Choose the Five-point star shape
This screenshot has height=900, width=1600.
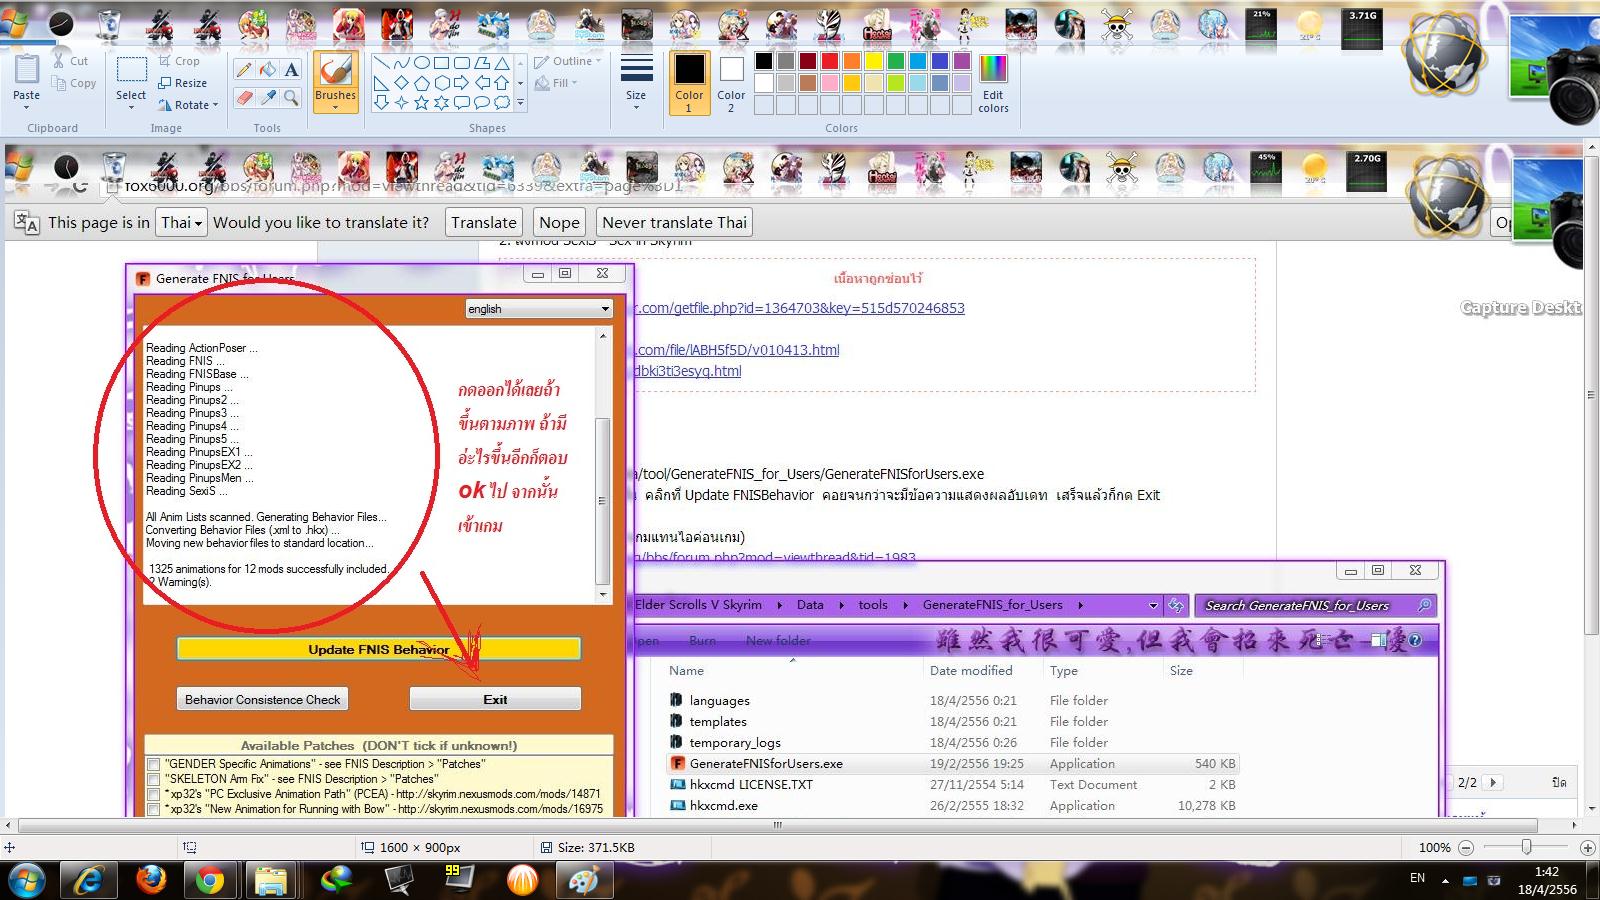[421, 101]
